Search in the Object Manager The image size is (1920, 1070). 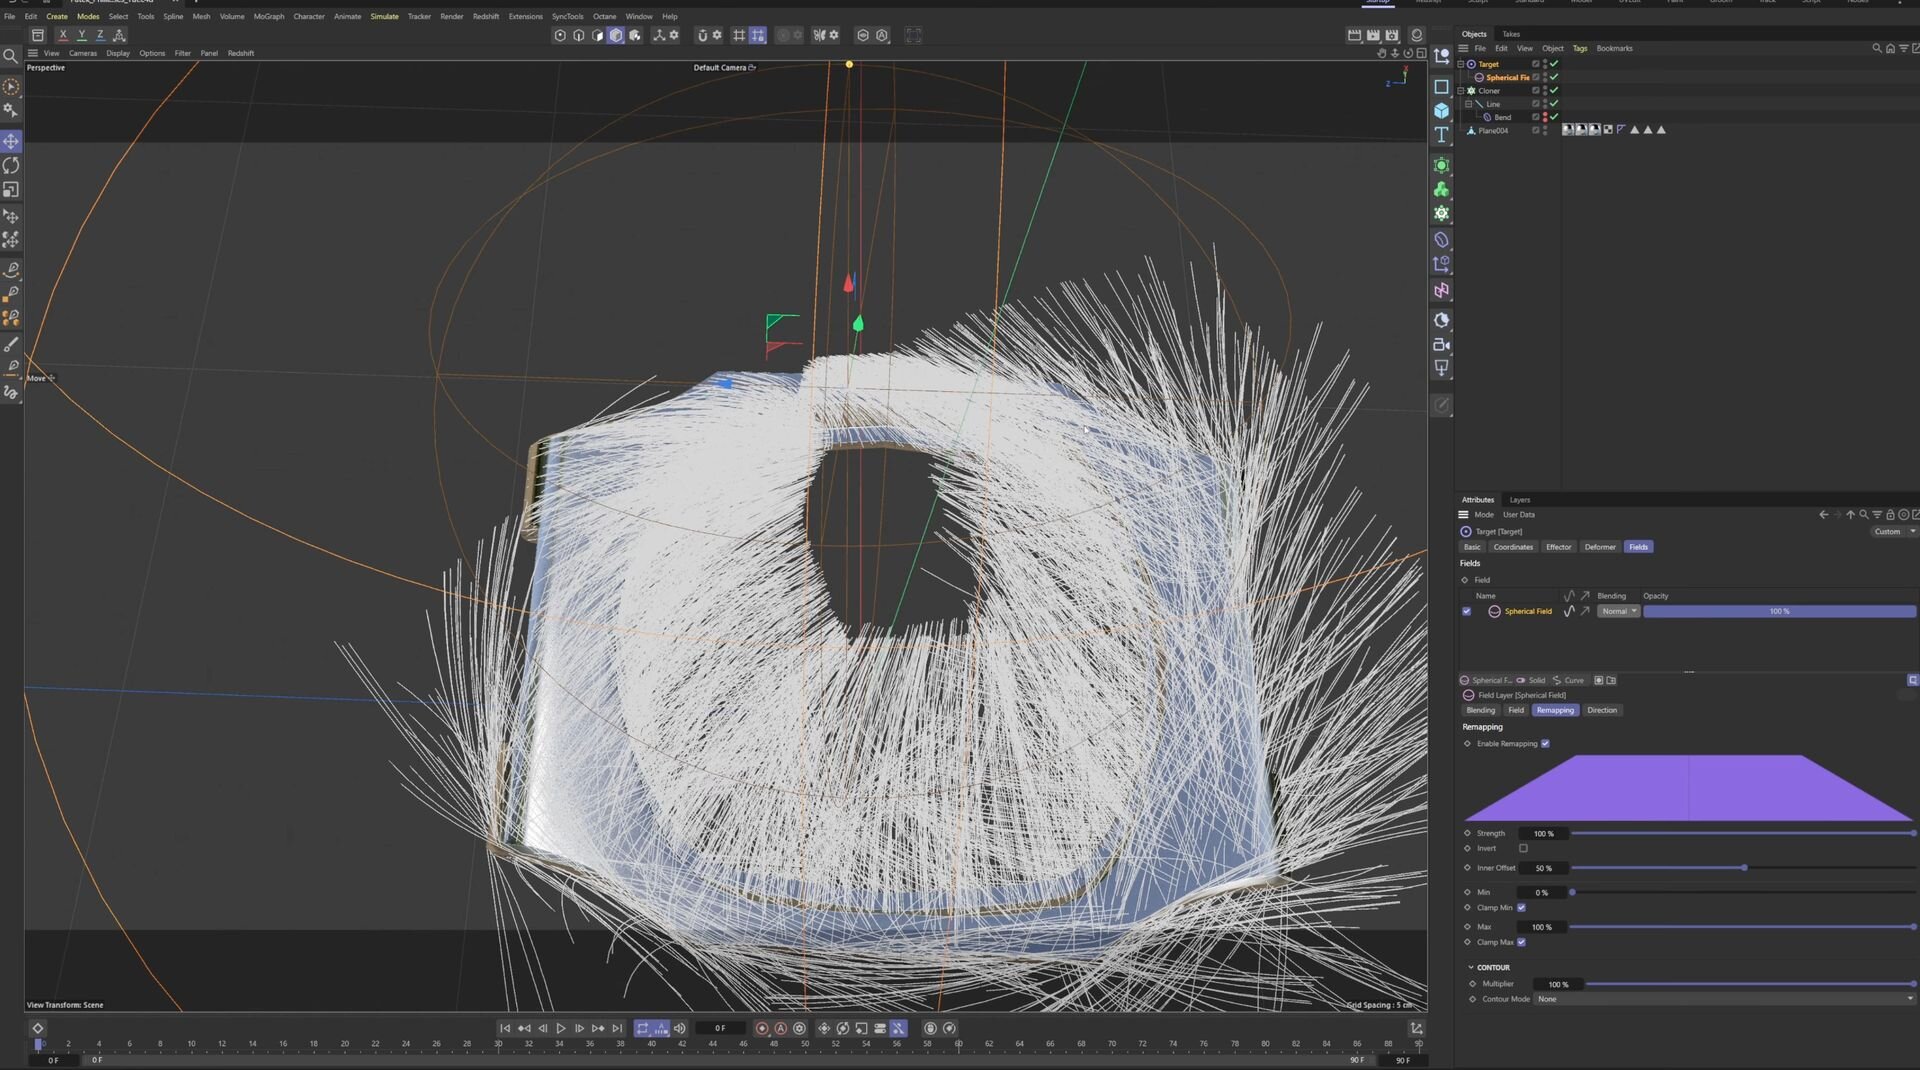(1876, 48)
